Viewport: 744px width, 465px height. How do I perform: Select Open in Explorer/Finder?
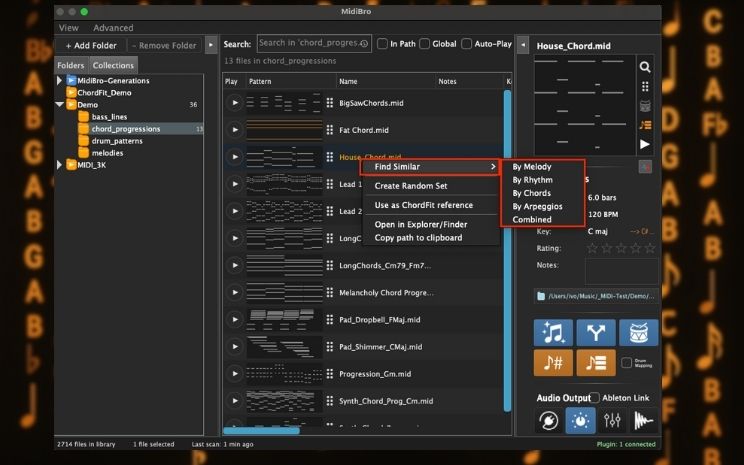(x=421, y=224)
